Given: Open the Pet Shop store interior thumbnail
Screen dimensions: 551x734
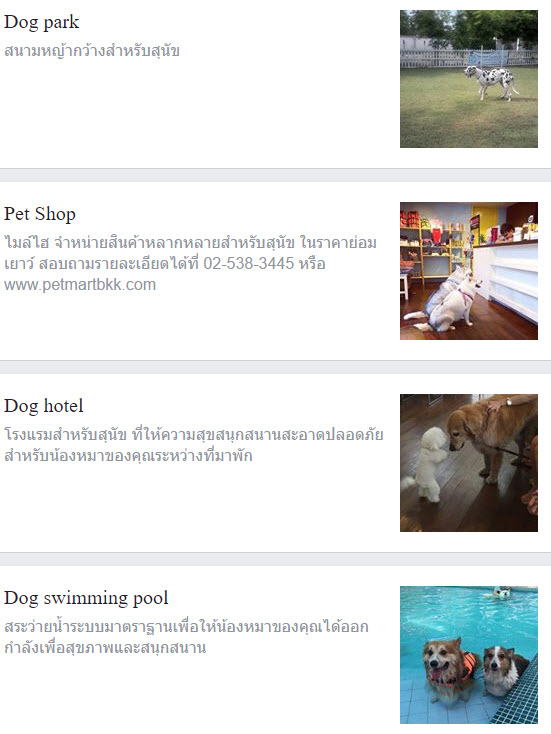Looking at the screenshot, I should (469, 271).
